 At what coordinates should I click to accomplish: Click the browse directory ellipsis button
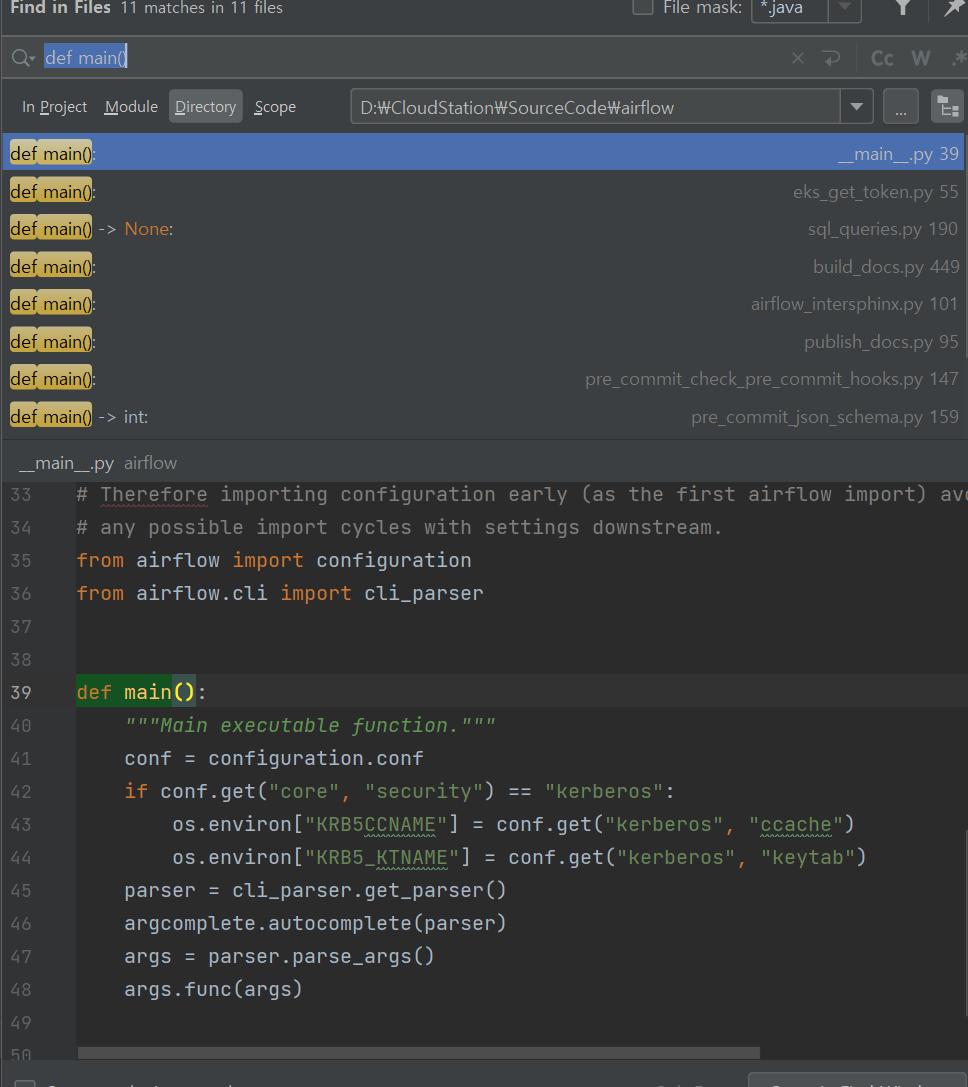pos(900,107)
